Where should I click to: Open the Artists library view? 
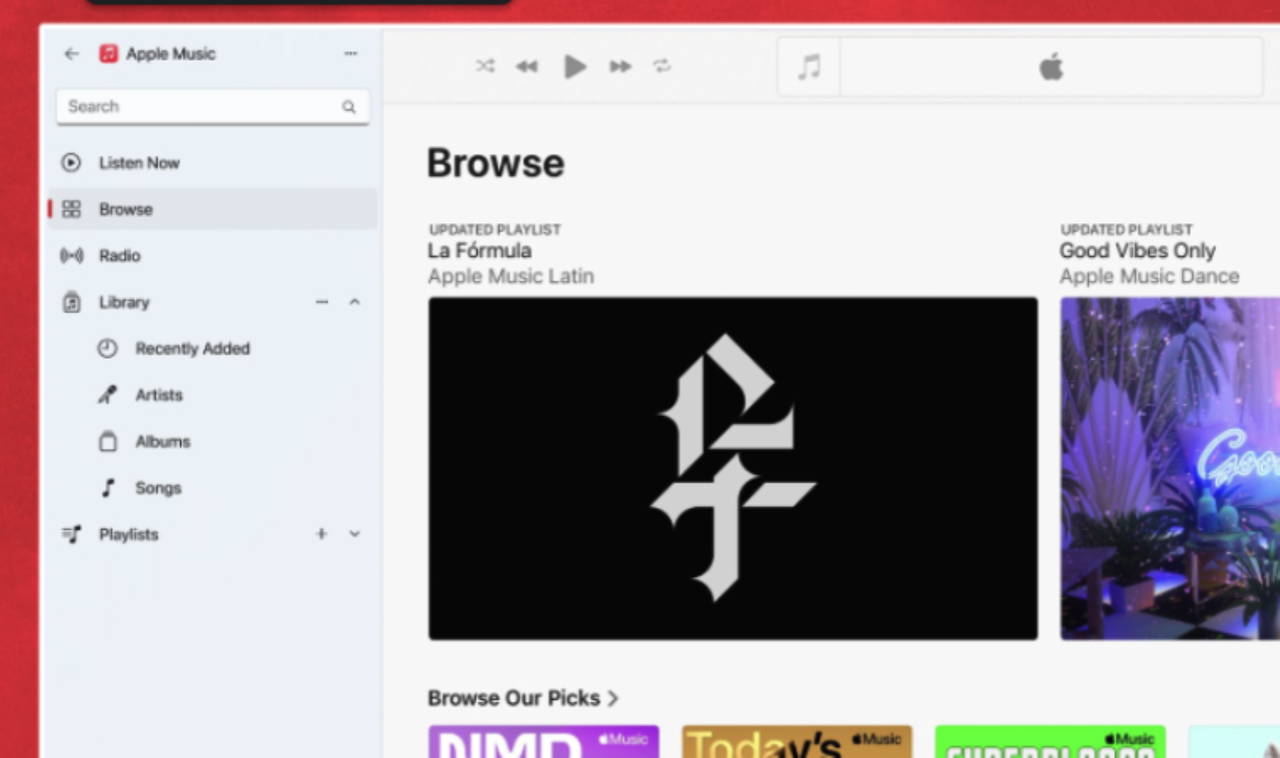click(158, 395)
